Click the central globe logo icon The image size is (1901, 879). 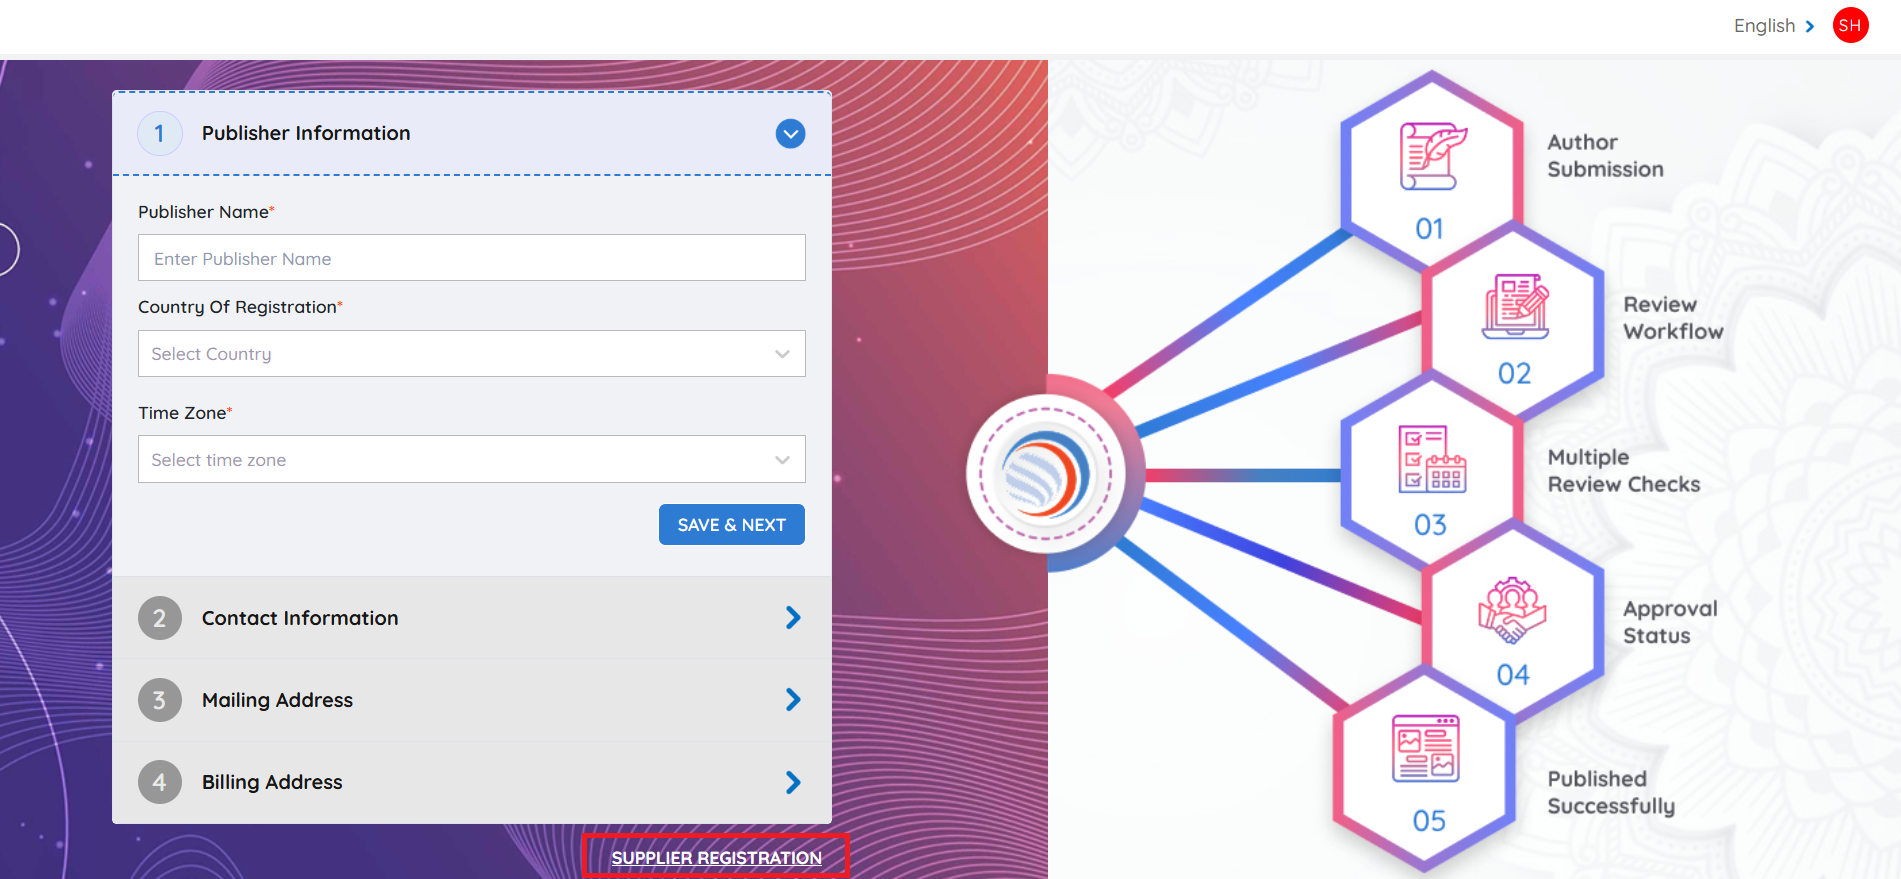click(1046, 474)
